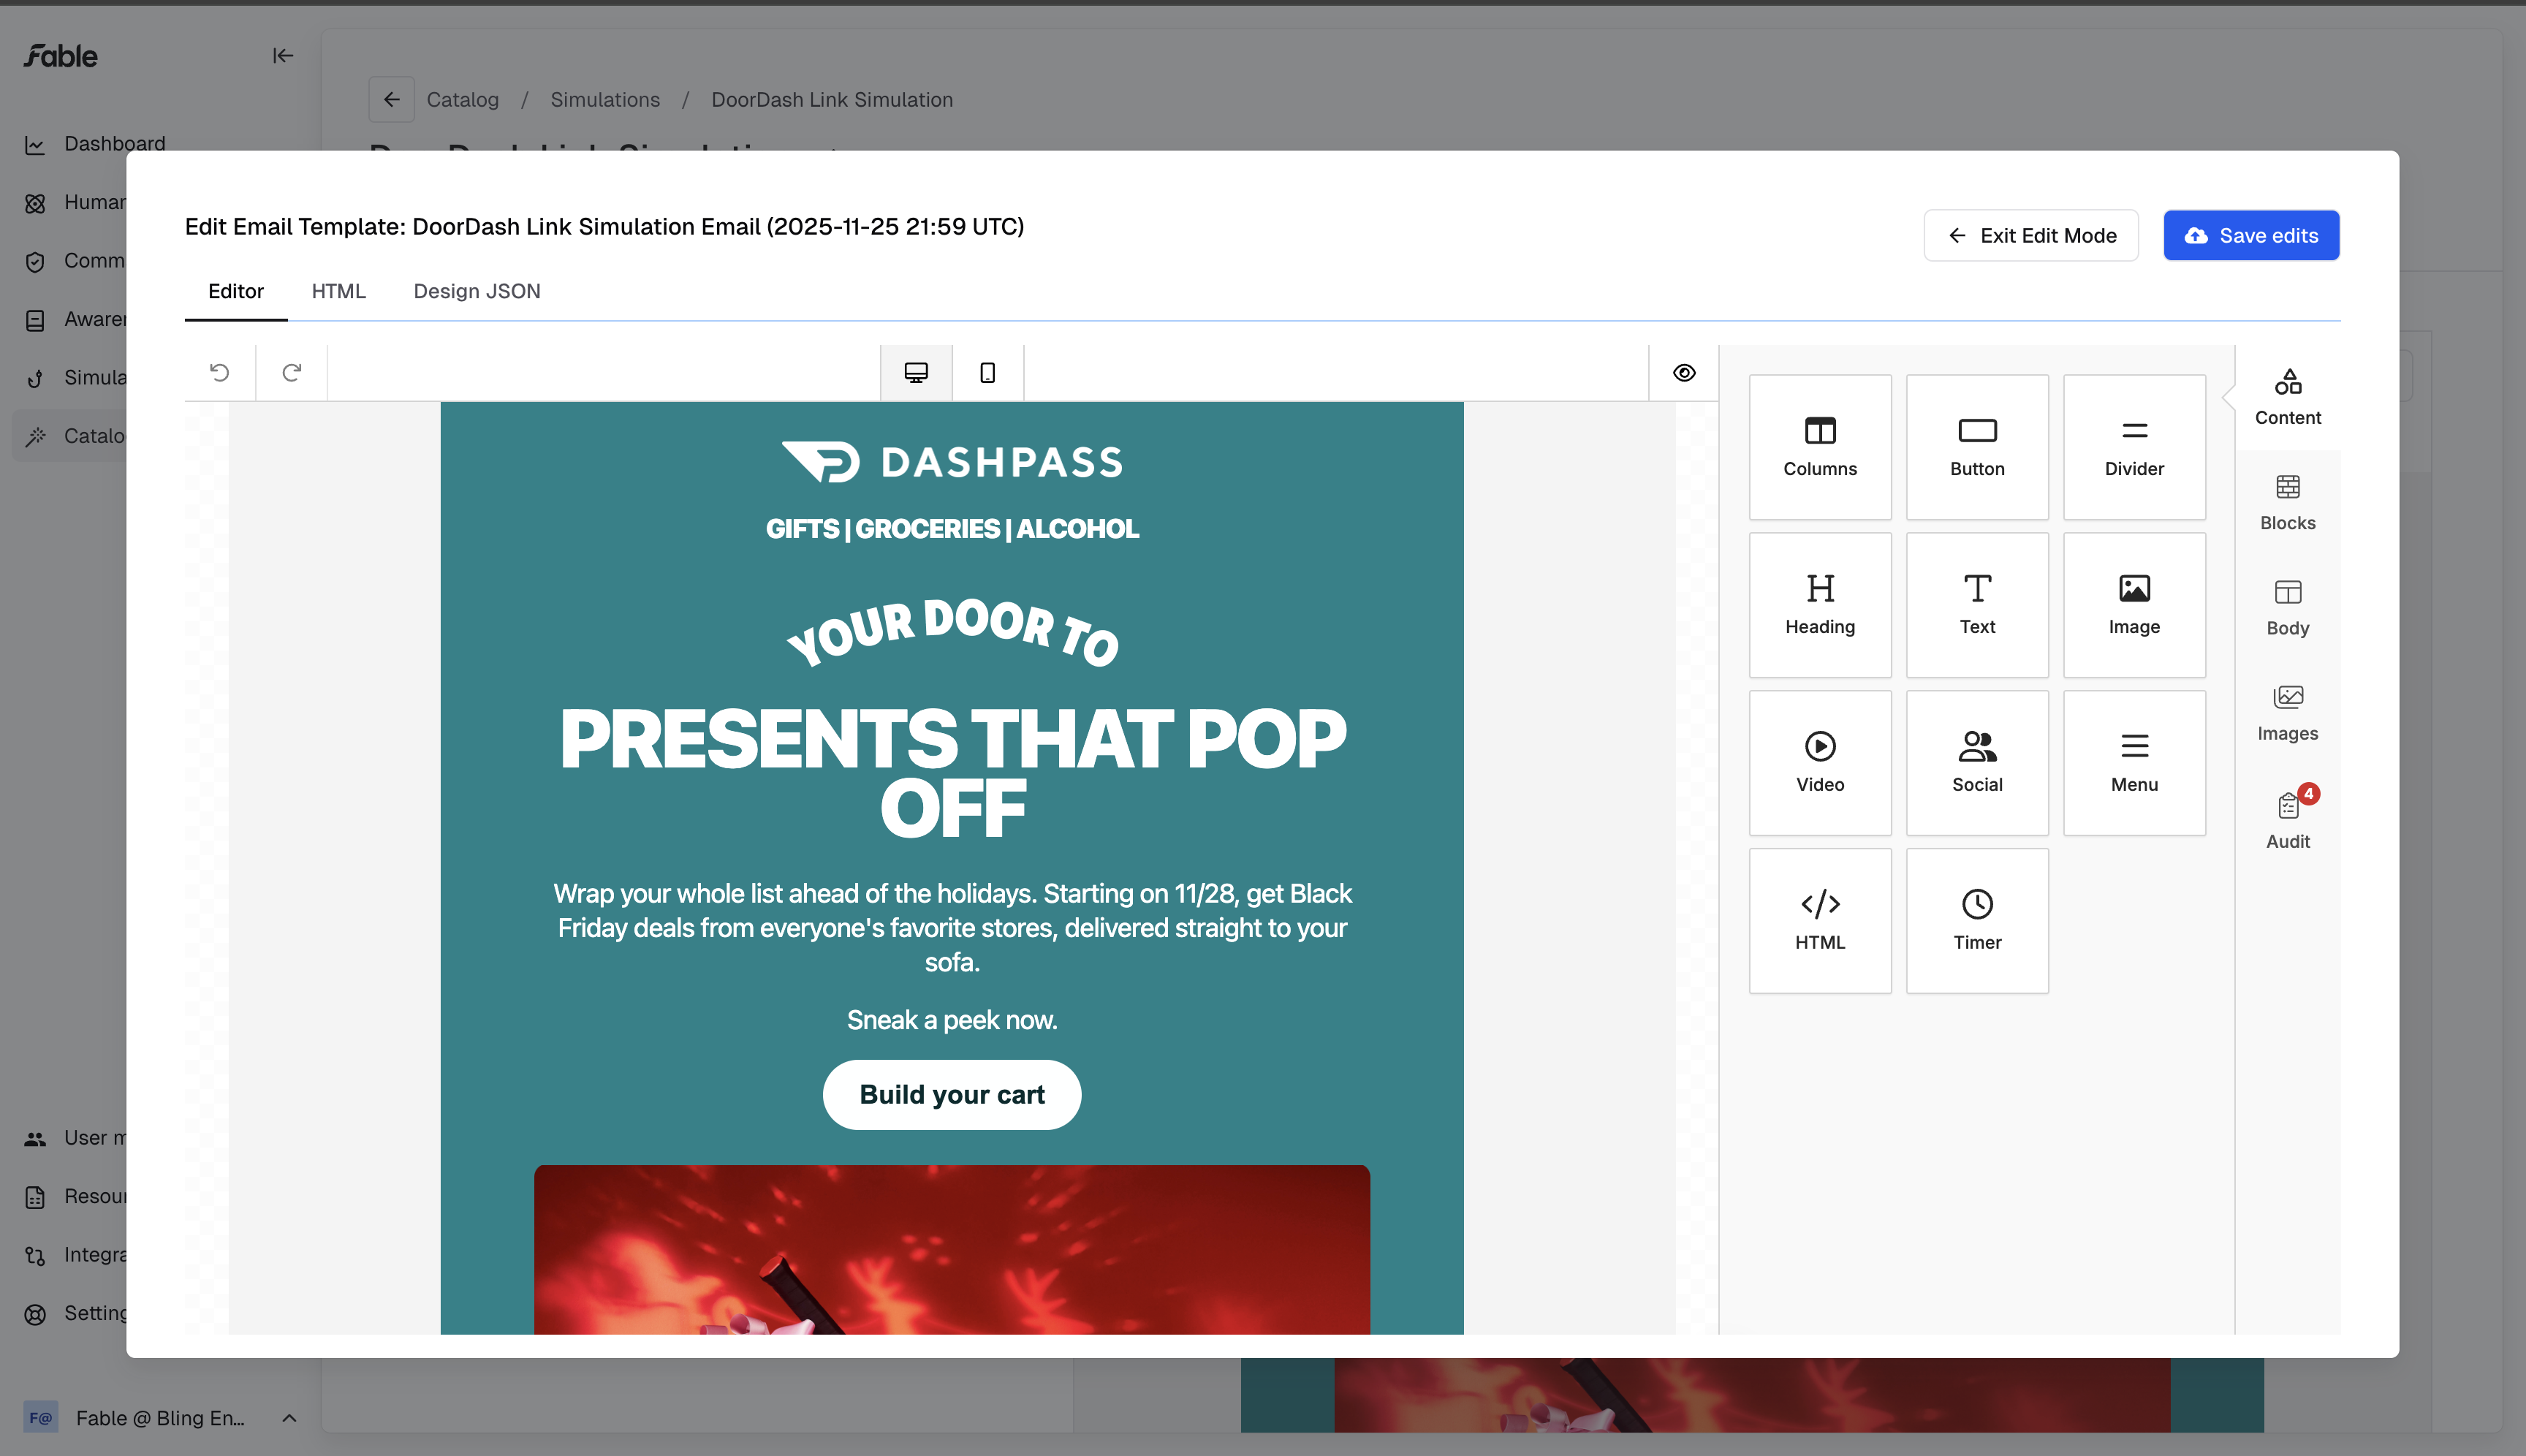Open the Images panel
This screenshot has width=2526, height=1456.
click(x=2288, y=713)
